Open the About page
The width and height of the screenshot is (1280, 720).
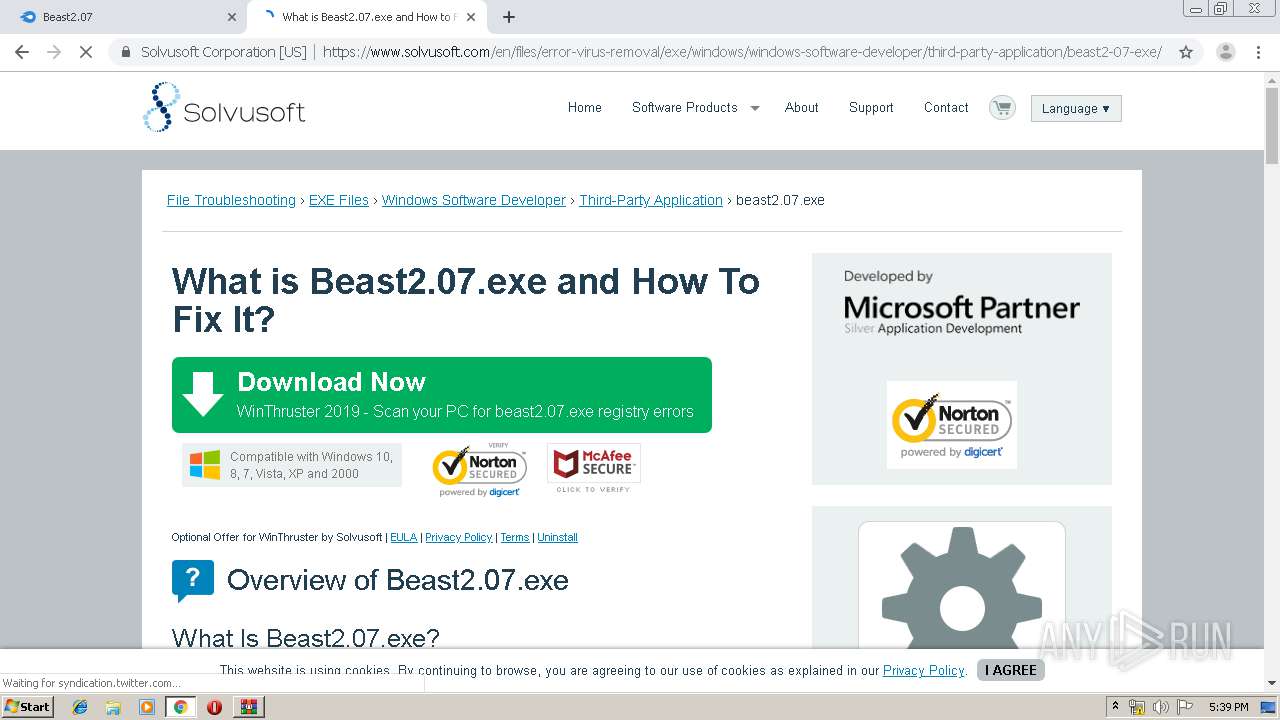(x=802, y=107)
